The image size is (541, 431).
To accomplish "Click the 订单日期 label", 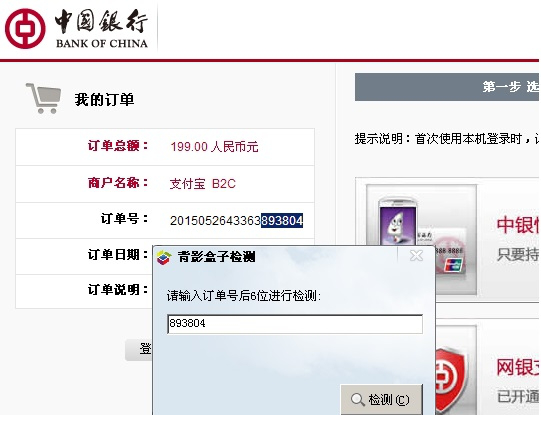I will coord(117,255).
